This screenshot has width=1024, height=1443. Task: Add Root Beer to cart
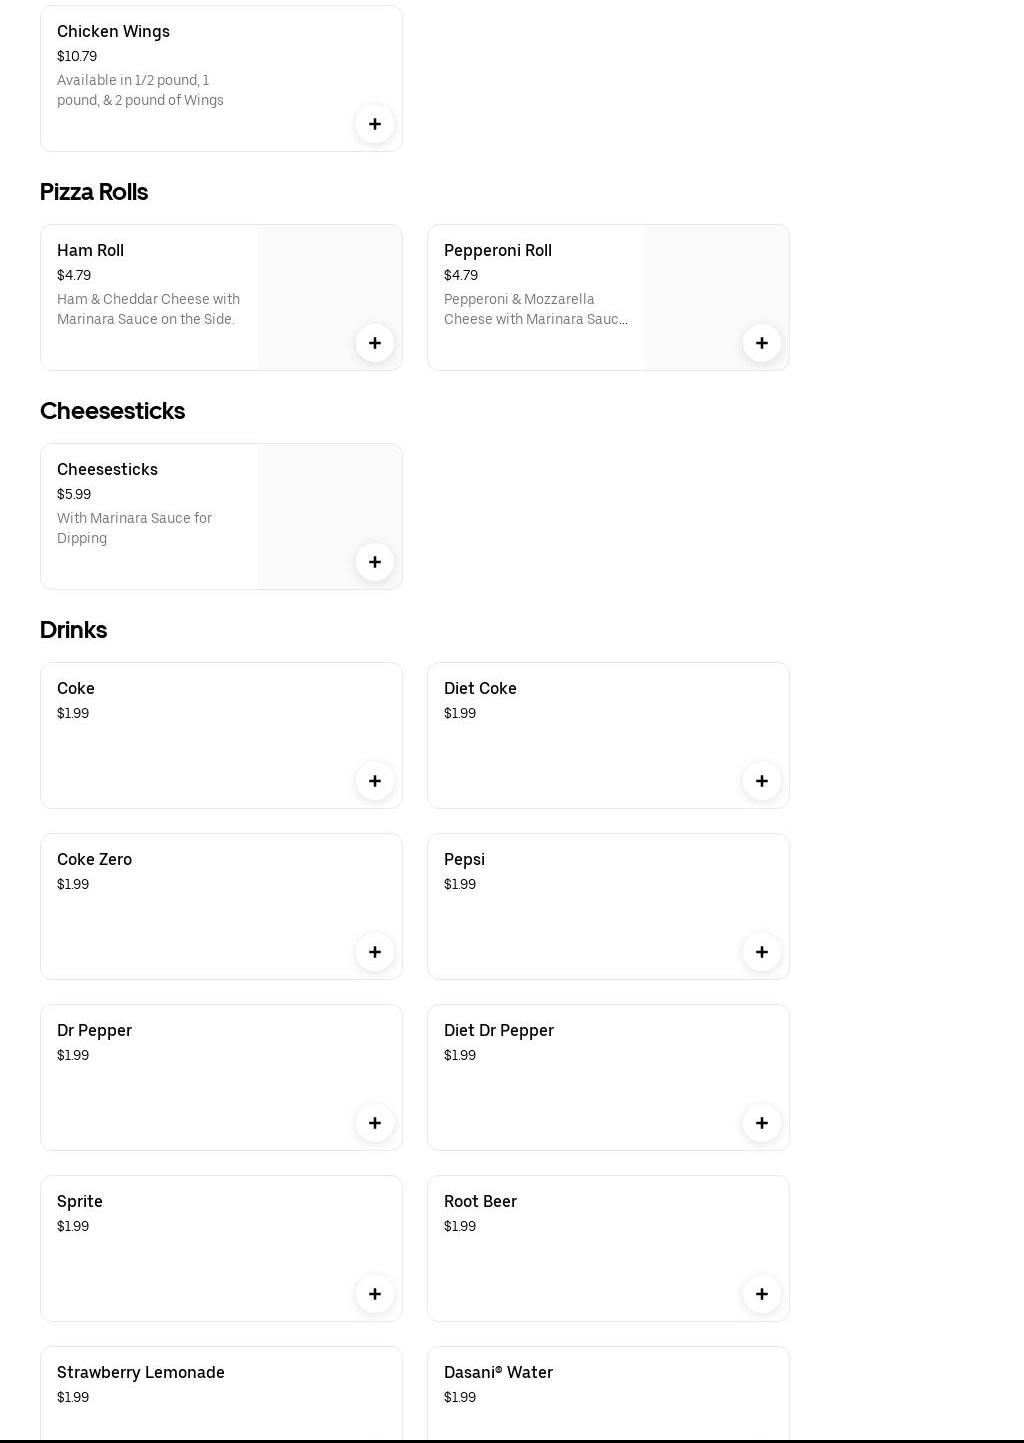762,1294
